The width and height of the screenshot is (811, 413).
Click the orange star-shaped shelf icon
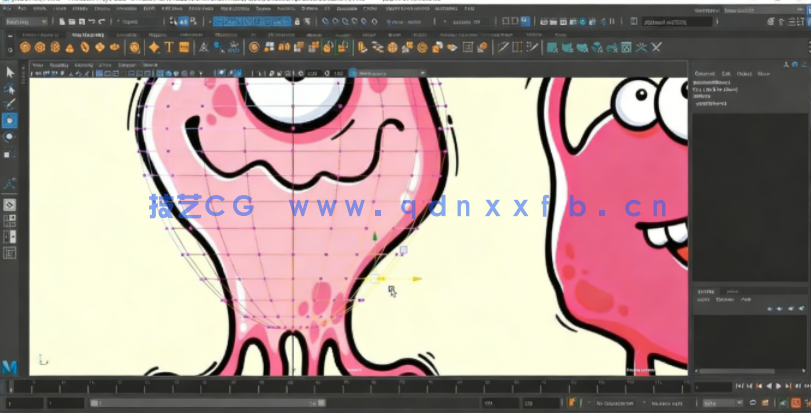tap(154, 46)
